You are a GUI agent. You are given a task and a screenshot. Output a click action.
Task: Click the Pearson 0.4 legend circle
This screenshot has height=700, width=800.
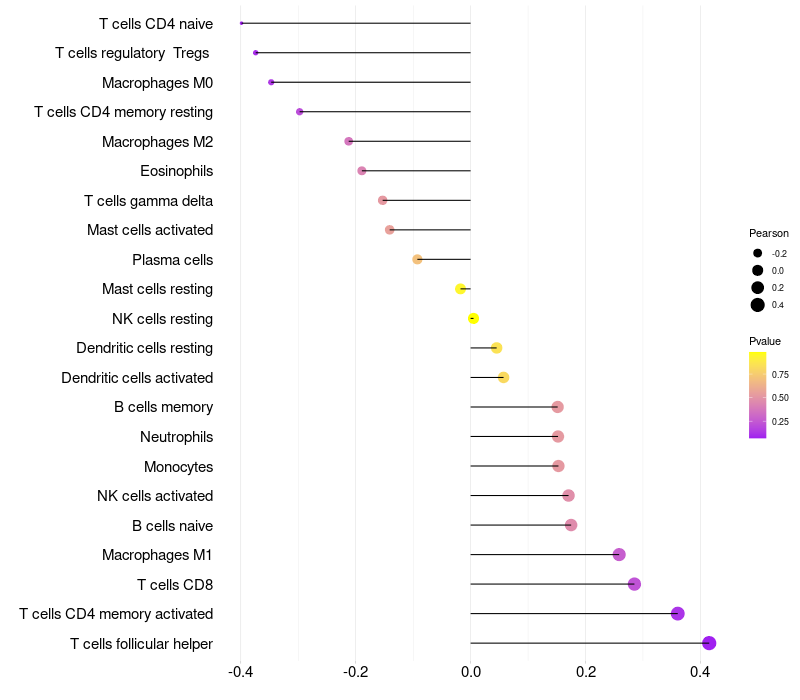(x=757, y=305)
